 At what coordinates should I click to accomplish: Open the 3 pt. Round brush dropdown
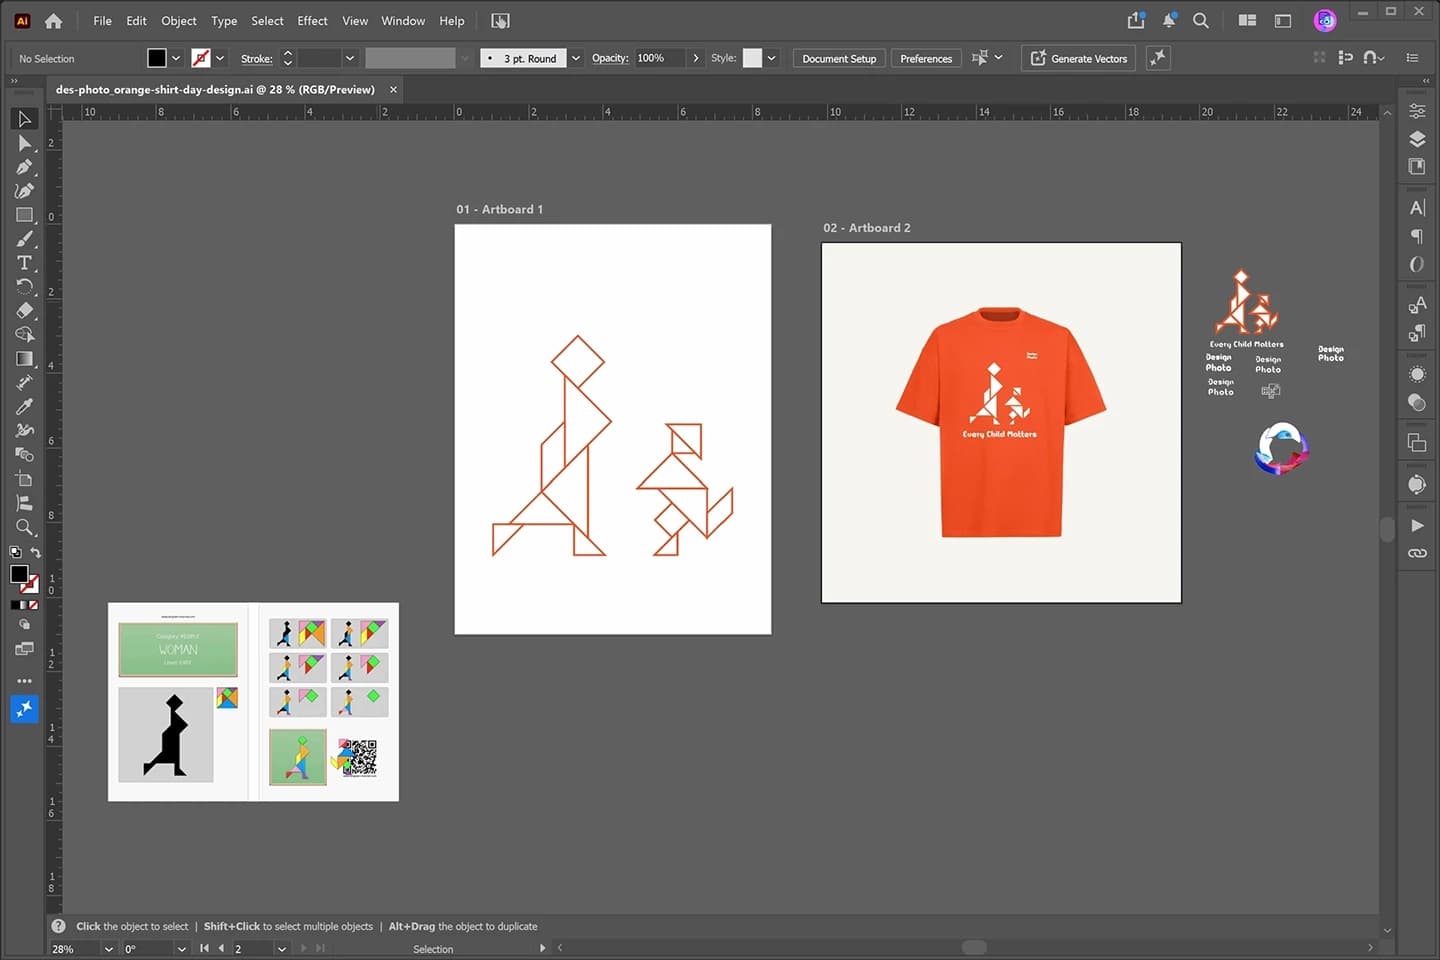tap(576, 58)
